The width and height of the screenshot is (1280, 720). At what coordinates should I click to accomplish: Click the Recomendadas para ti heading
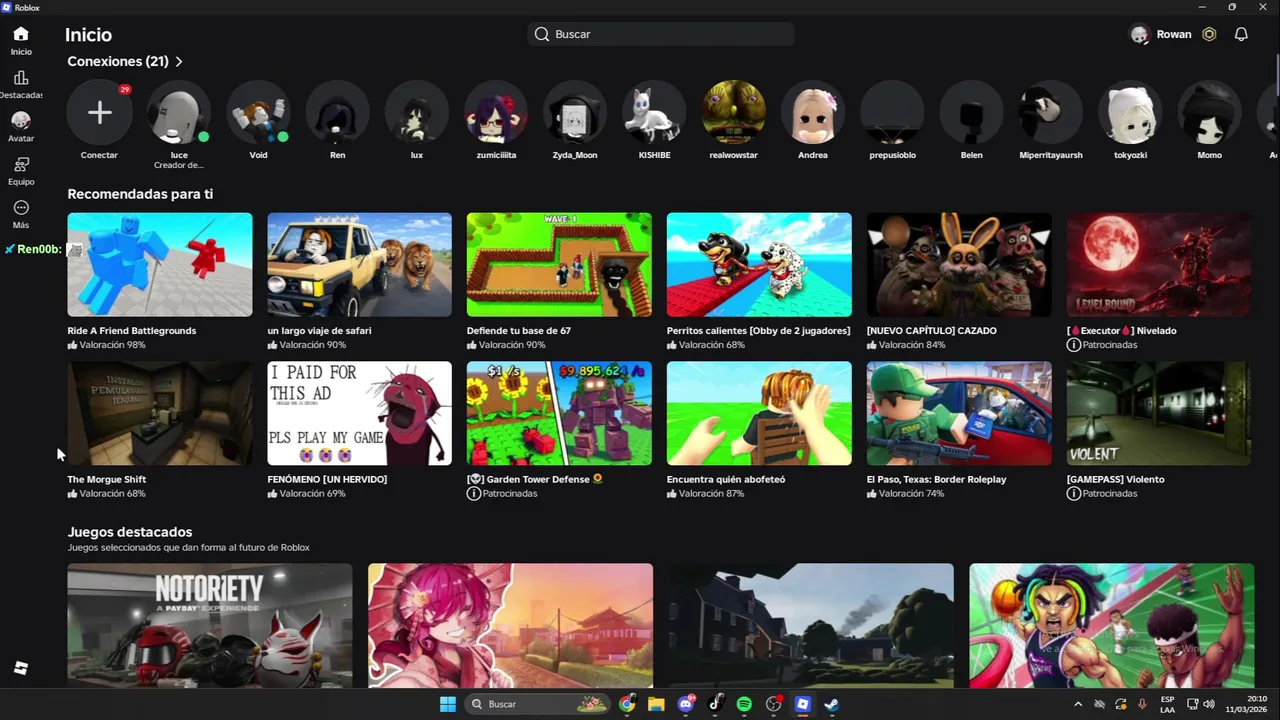click(140, 194)
